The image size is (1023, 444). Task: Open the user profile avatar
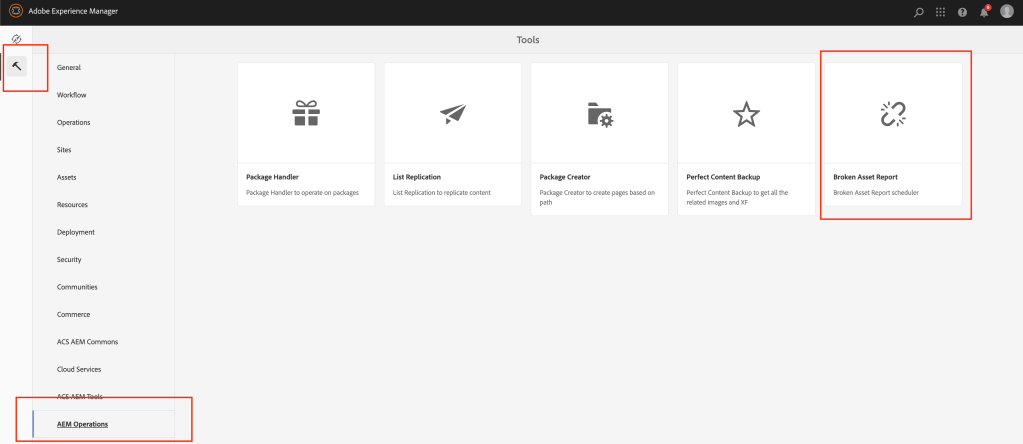(x=1006, y=12)
